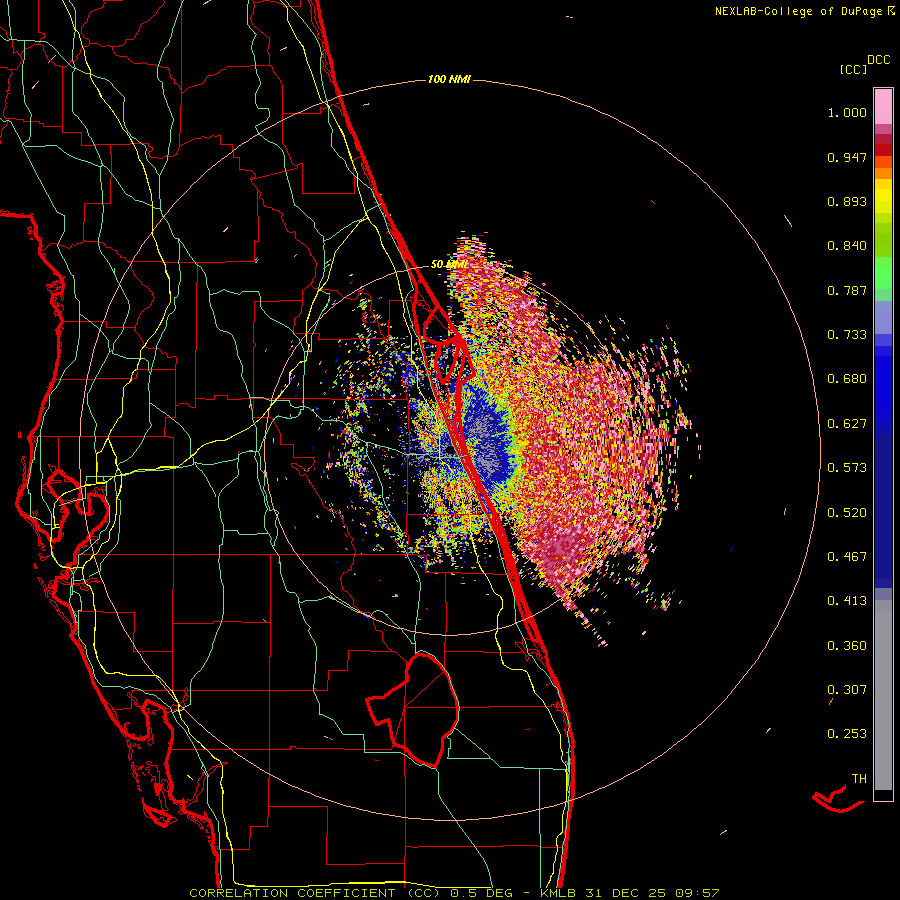900x900 pixels.
Task: Click the NEXLAB-College of DuPage label
Action: click(x=798, y=11)
